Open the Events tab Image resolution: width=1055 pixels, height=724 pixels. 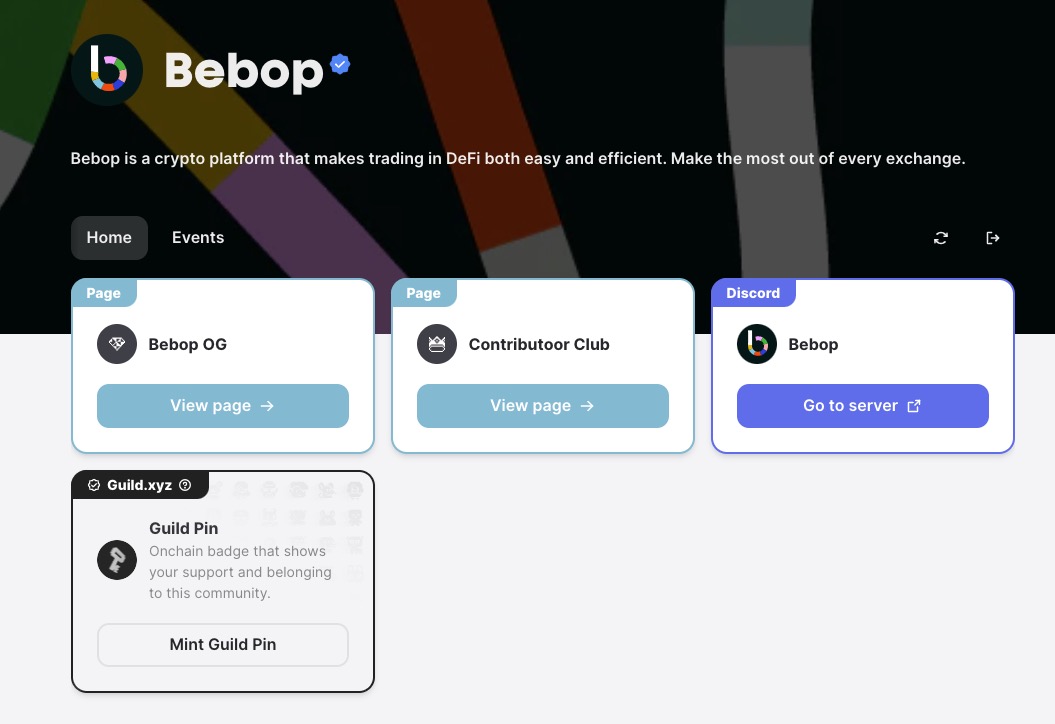point(198,238)
